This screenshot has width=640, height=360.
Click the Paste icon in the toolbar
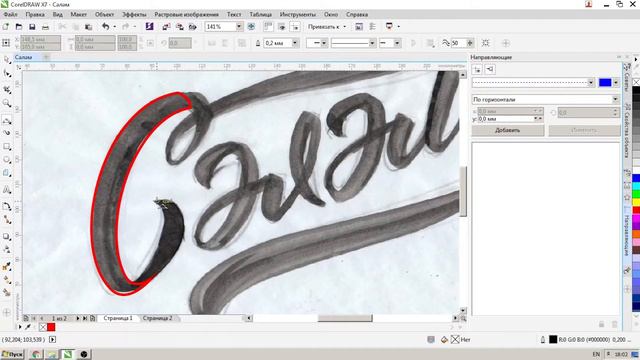coord(89,27)
